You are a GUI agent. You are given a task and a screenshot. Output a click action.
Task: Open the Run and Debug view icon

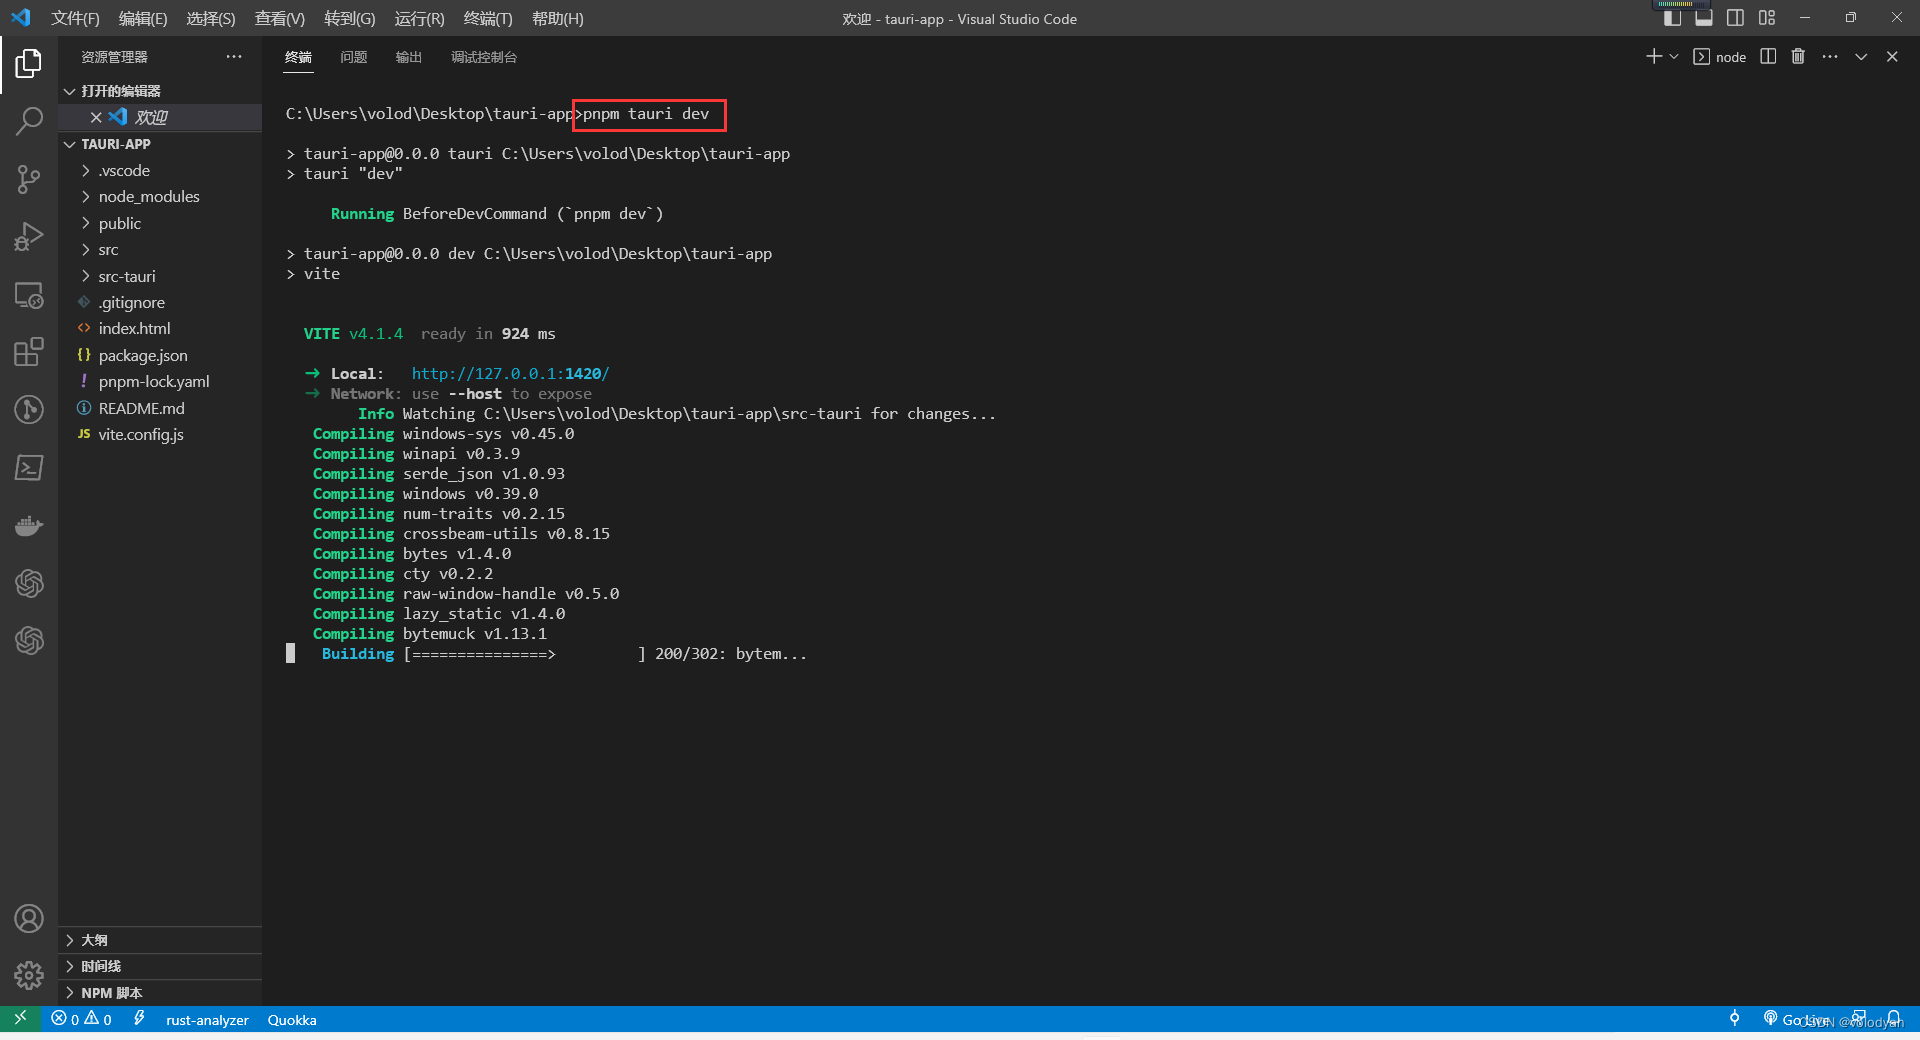tap(29, 237)
